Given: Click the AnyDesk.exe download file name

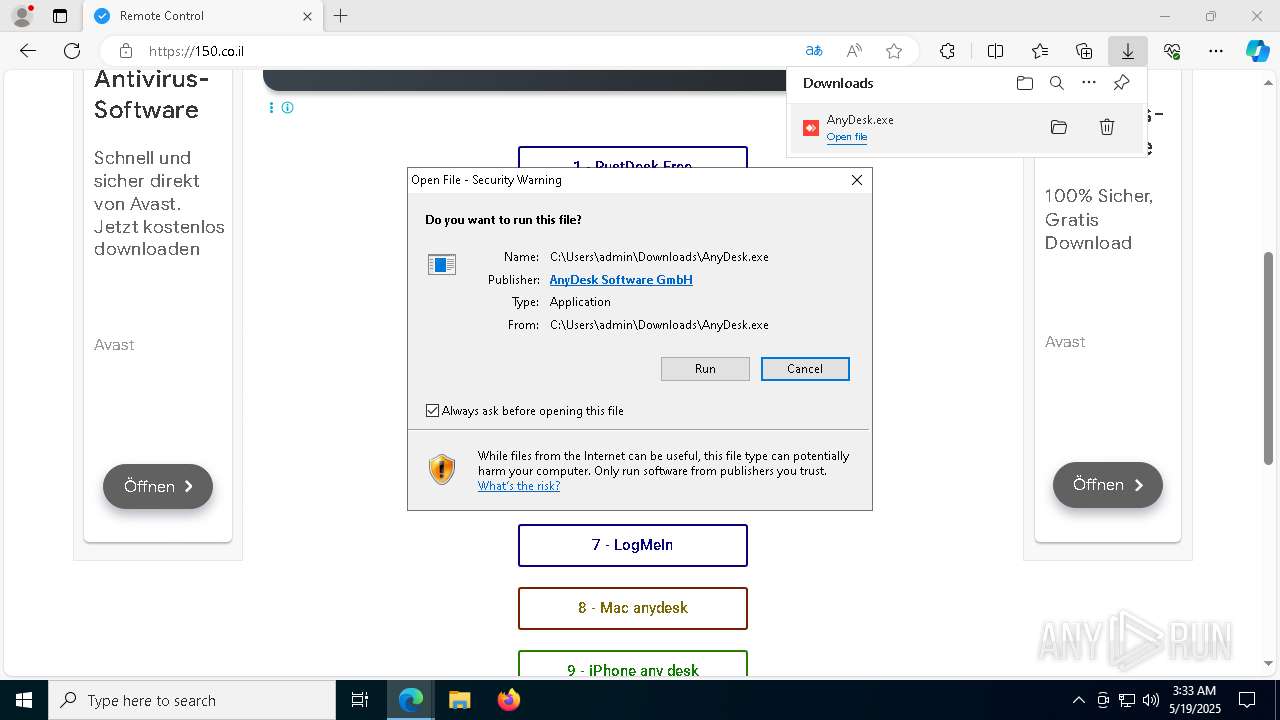Looking at the screenshot, I should [860, 120].
